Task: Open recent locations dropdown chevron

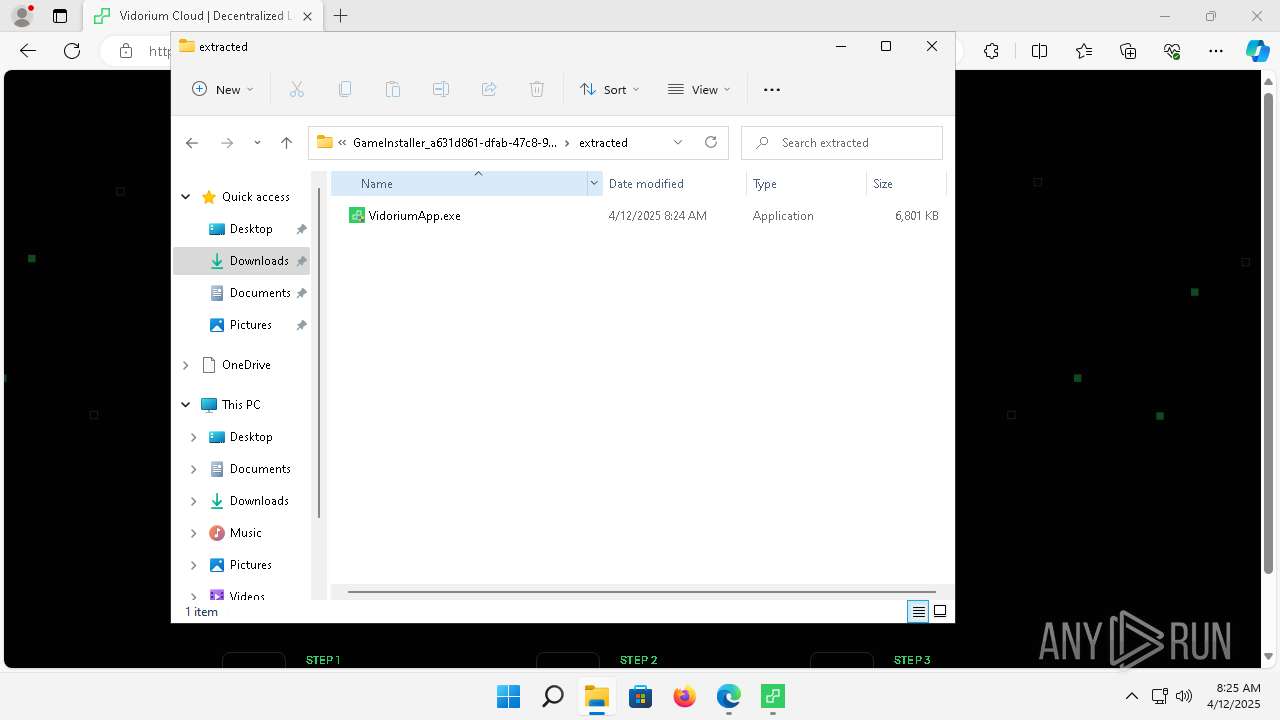Action: [257, 143]
